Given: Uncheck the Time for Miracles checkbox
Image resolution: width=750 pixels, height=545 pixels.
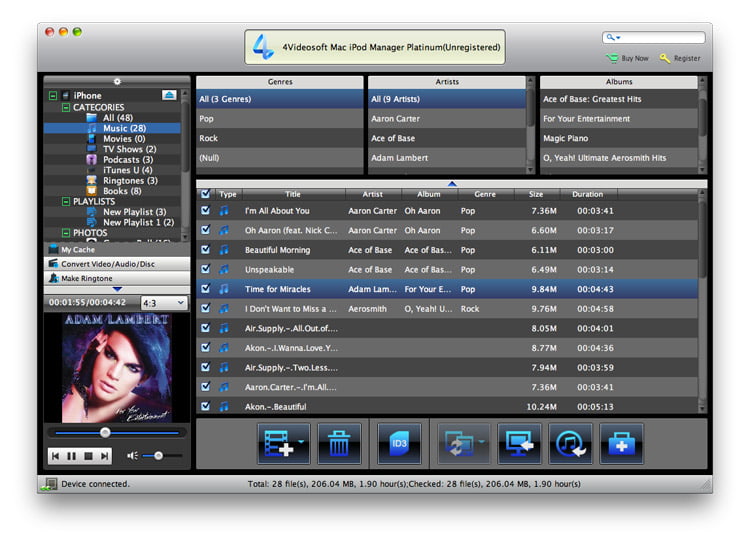Looking at the screenshot, I should 206,289.
